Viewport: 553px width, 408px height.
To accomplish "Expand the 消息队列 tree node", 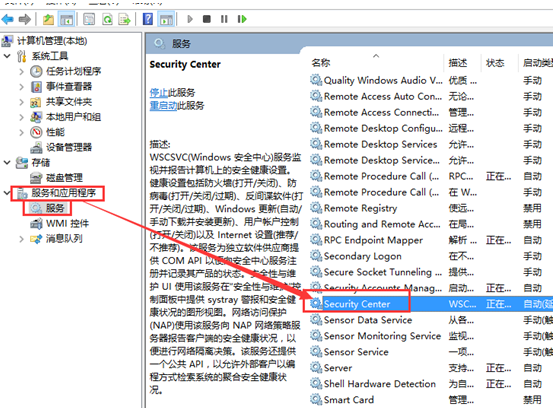I will (22, 239).
